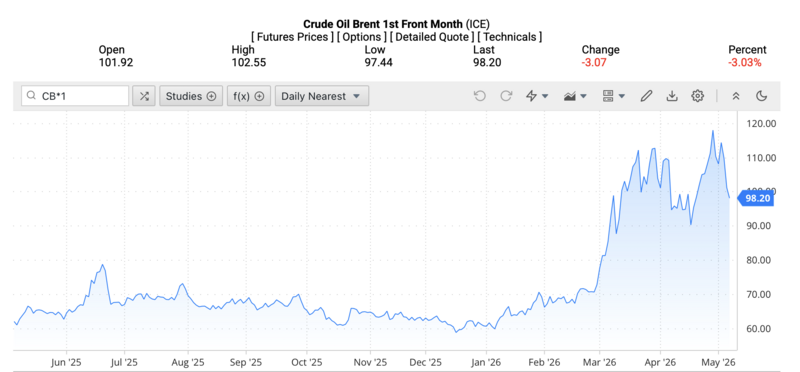Open the Options link
This screenshot has width=800, height=372.
click(362, 37)
